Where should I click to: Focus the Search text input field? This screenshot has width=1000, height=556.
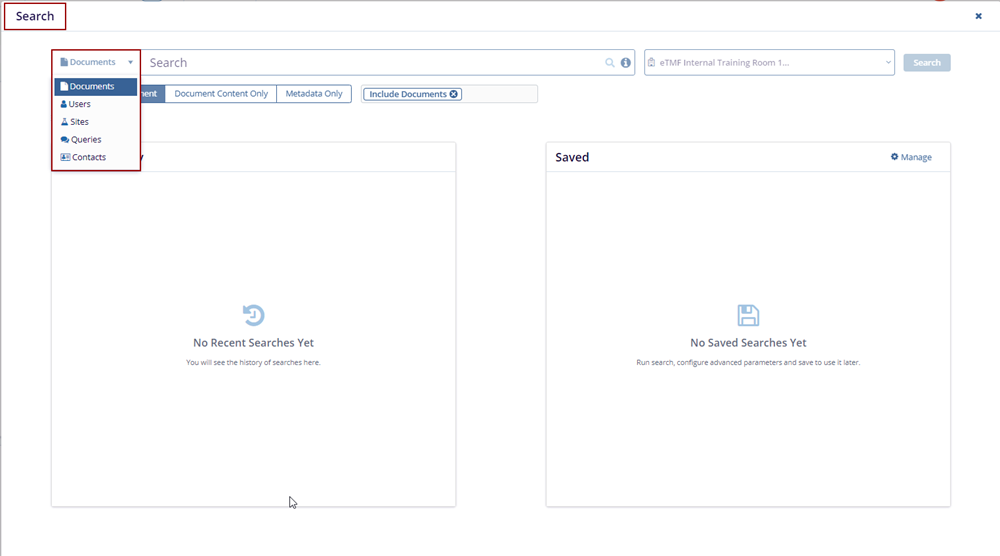[x=370, y=63]
